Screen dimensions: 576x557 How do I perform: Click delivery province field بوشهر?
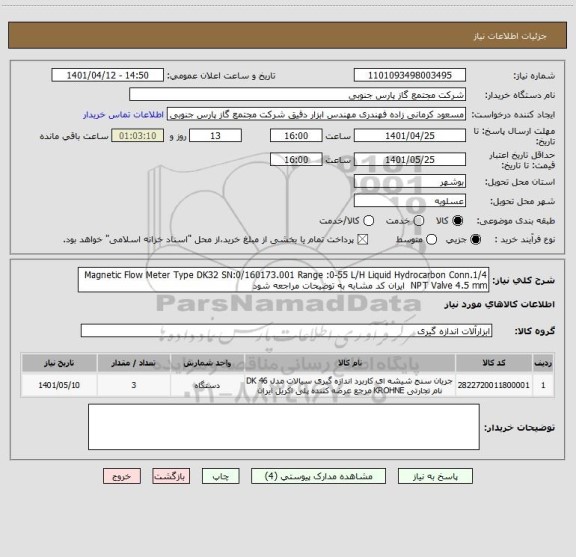click(410, 182)
